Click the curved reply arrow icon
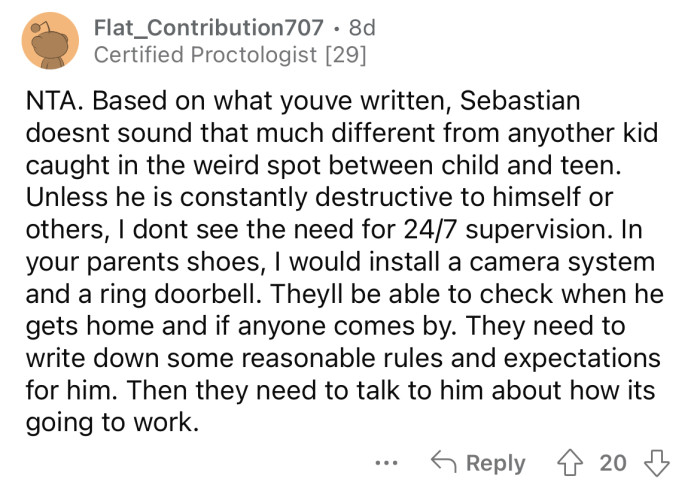The height and width of the screenshot is (488, 700). [445, 463]
